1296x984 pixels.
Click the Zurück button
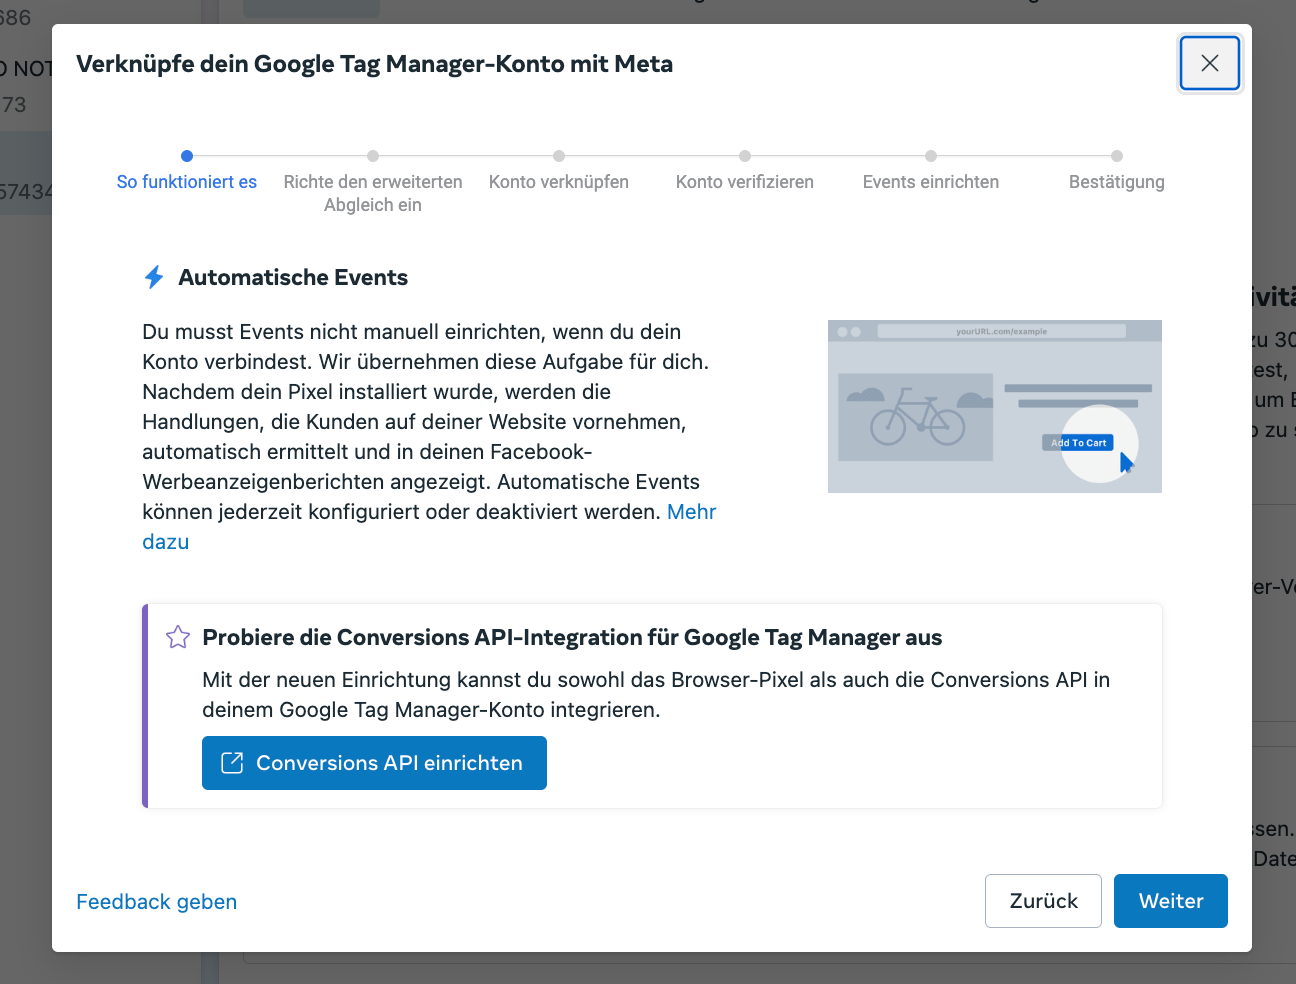click(1043, 901)
